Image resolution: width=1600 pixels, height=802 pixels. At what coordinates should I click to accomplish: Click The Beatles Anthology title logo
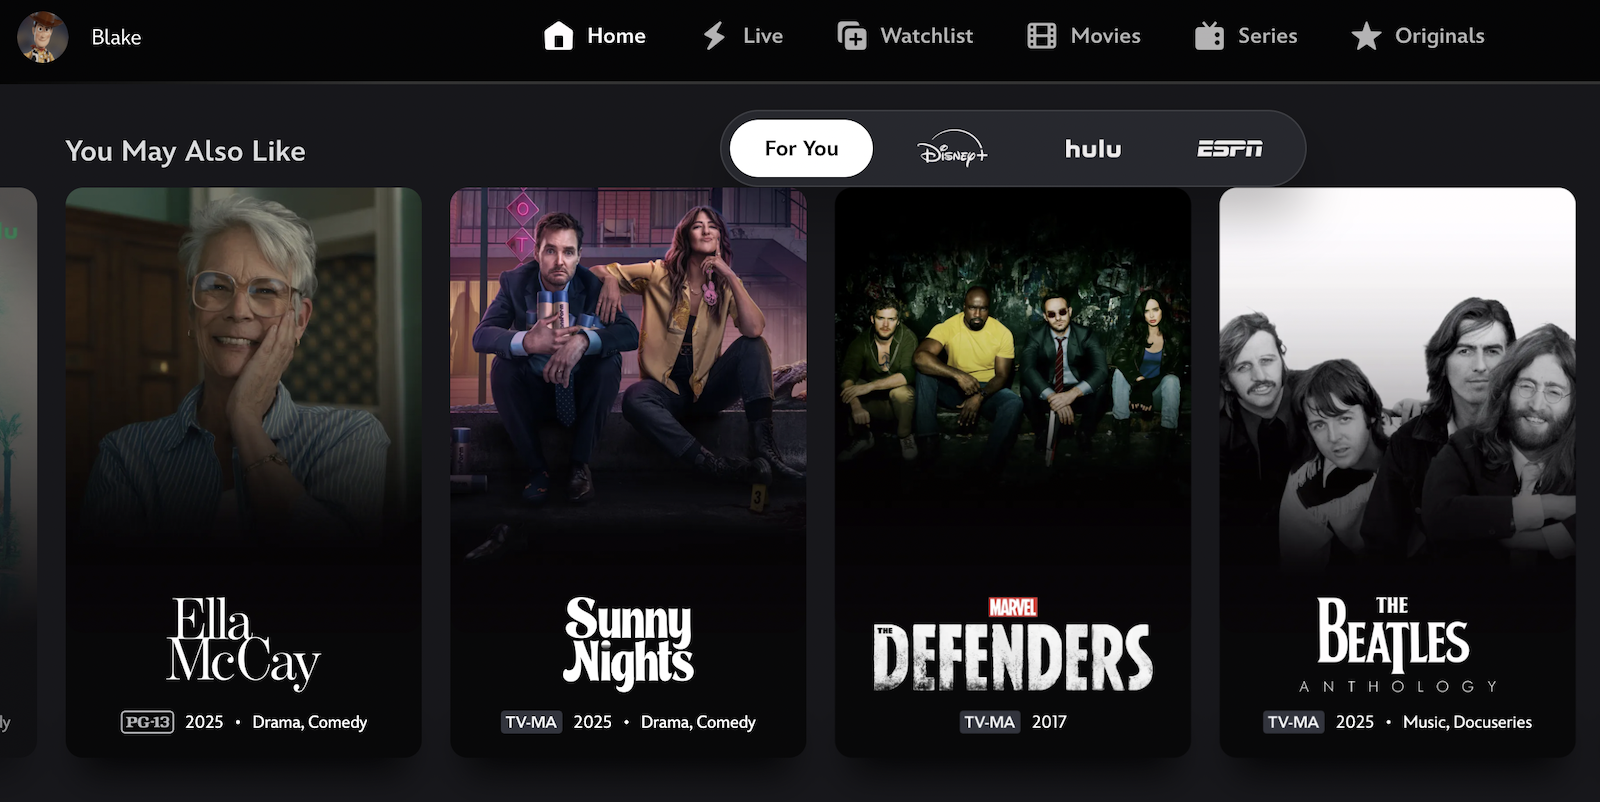point(1397,645)
